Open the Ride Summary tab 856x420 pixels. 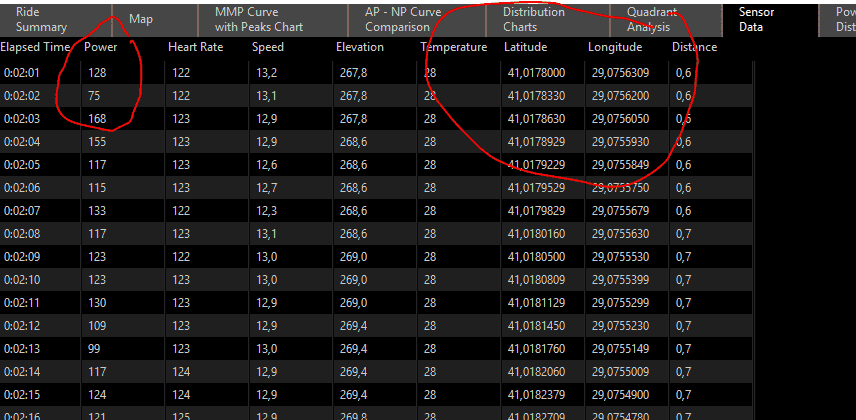tap(41, 19)
